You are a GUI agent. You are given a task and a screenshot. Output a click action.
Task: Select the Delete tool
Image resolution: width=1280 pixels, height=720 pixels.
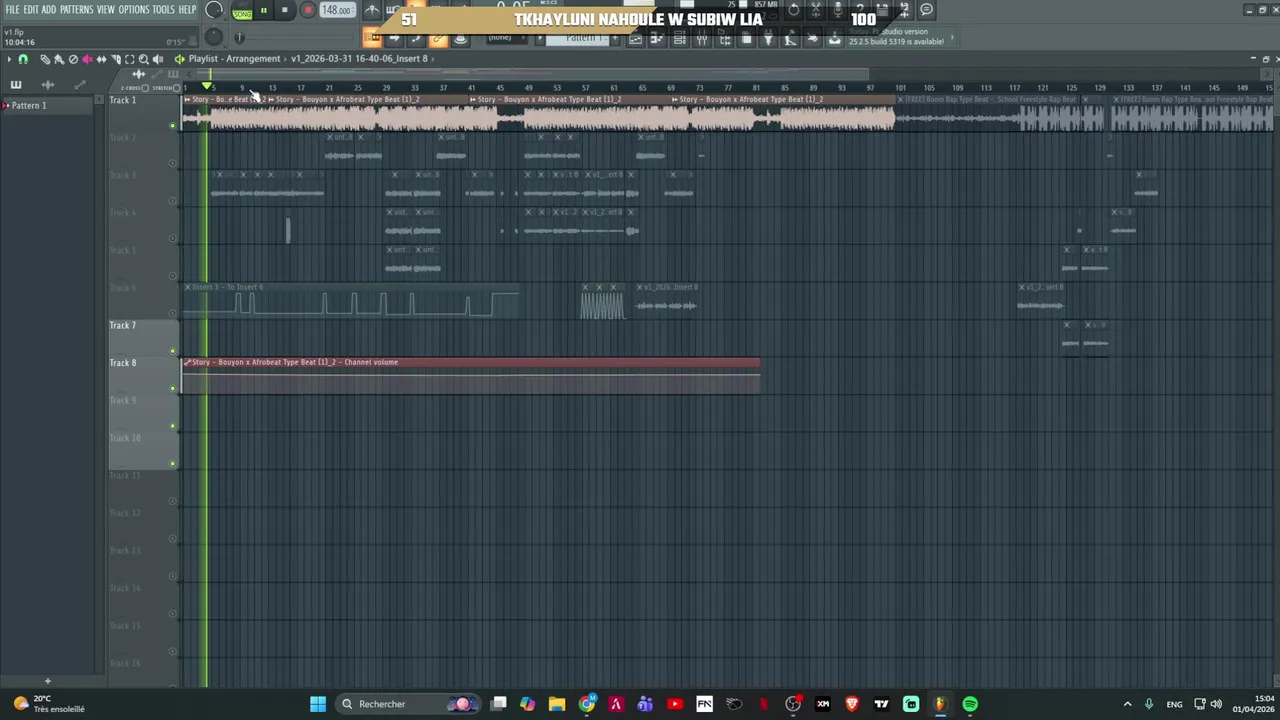tap(73, 59)
